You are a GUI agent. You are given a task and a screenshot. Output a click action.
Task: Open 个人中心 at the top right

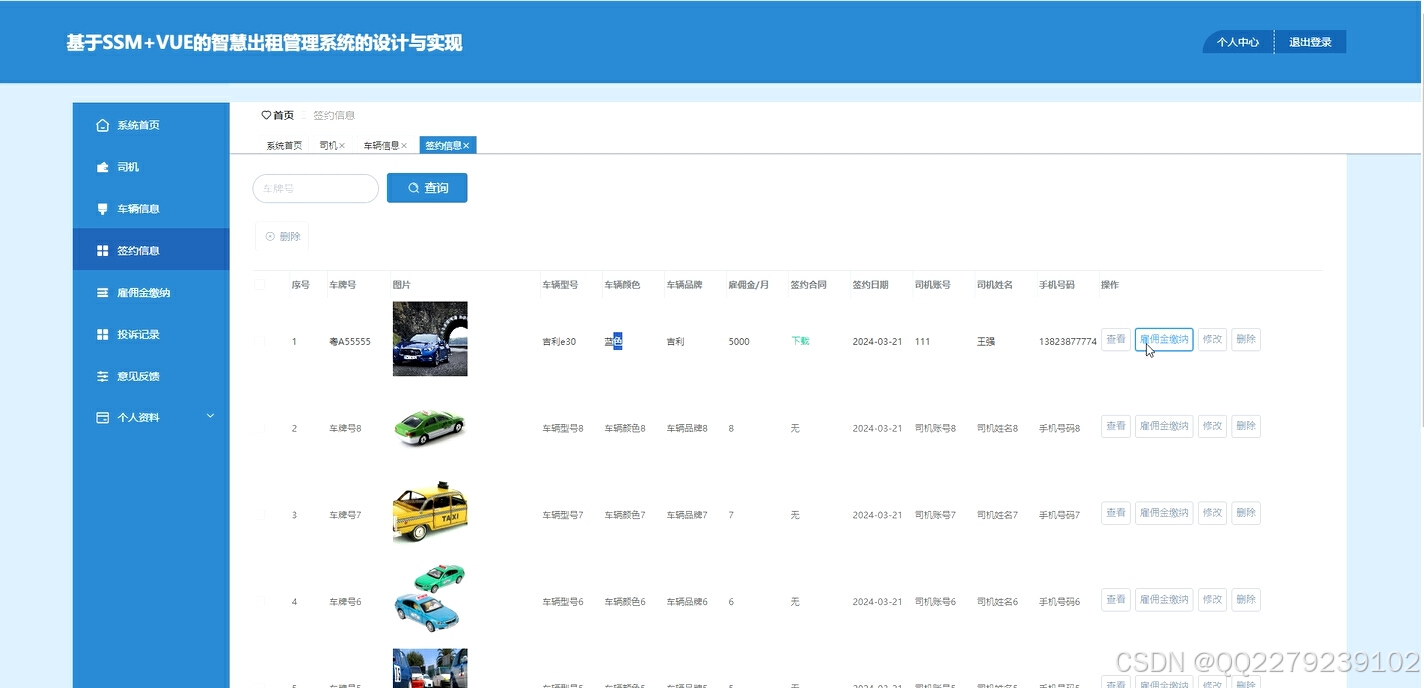click(x=1237, y=42)
